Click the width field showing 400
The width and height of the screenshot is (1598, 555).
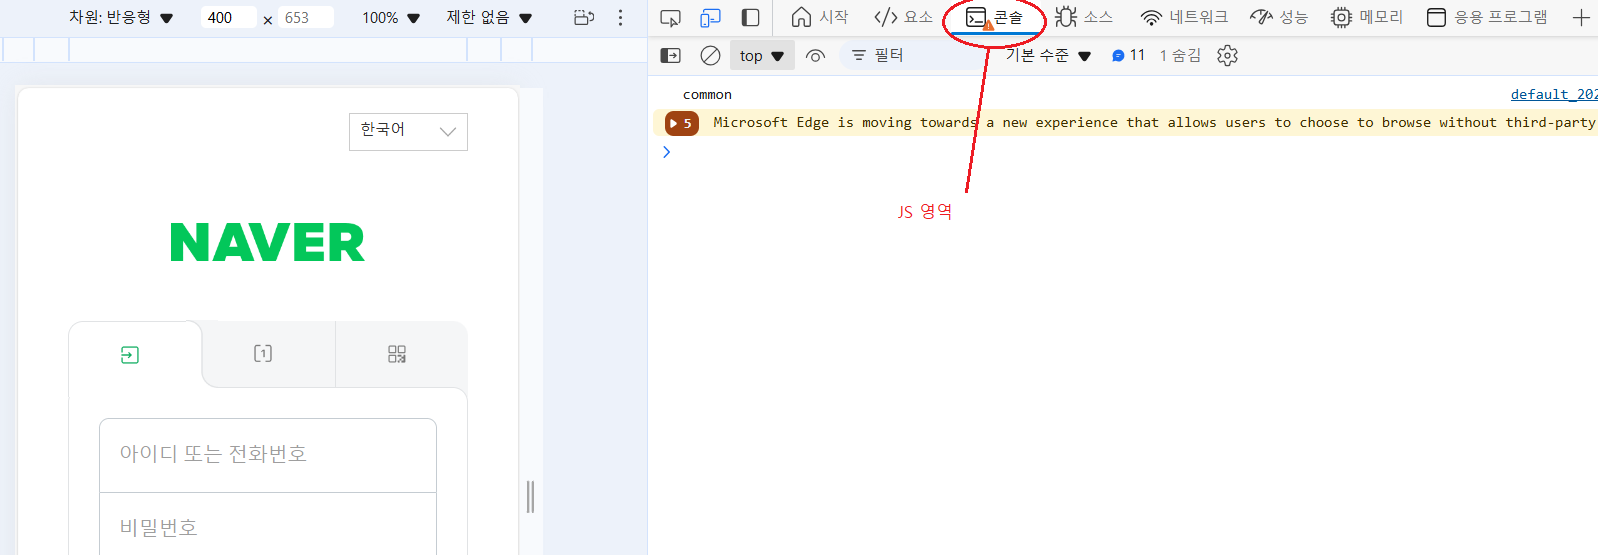pos(229,18)
